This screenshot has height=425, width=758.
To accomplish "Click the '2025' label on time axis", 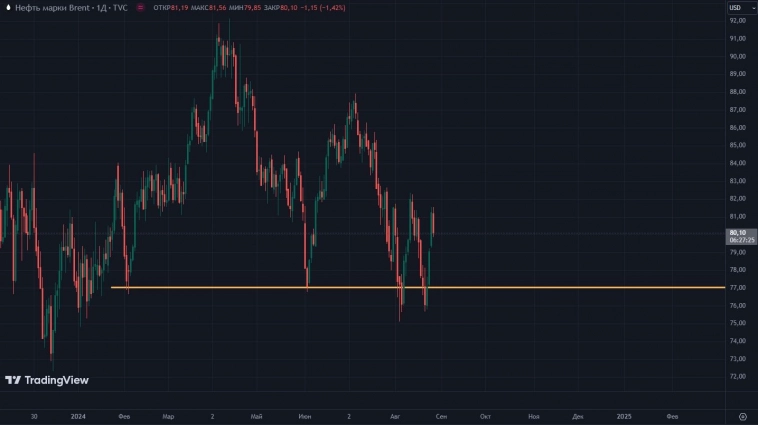I will pyautogui.click(x=624, y=416).
